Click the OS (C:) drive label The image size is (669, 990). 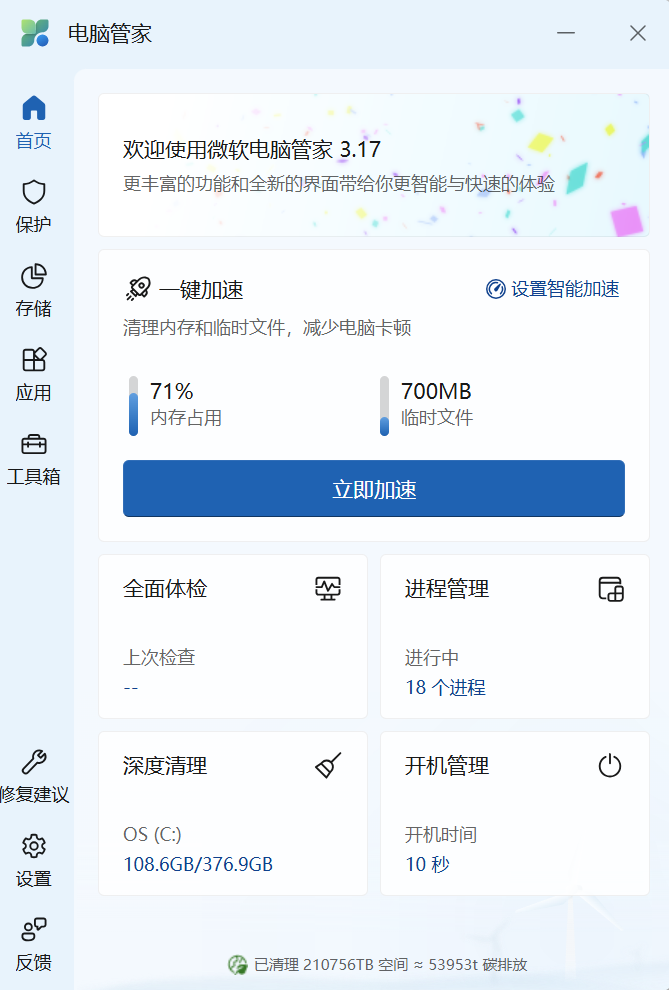[x=152, y=835]
